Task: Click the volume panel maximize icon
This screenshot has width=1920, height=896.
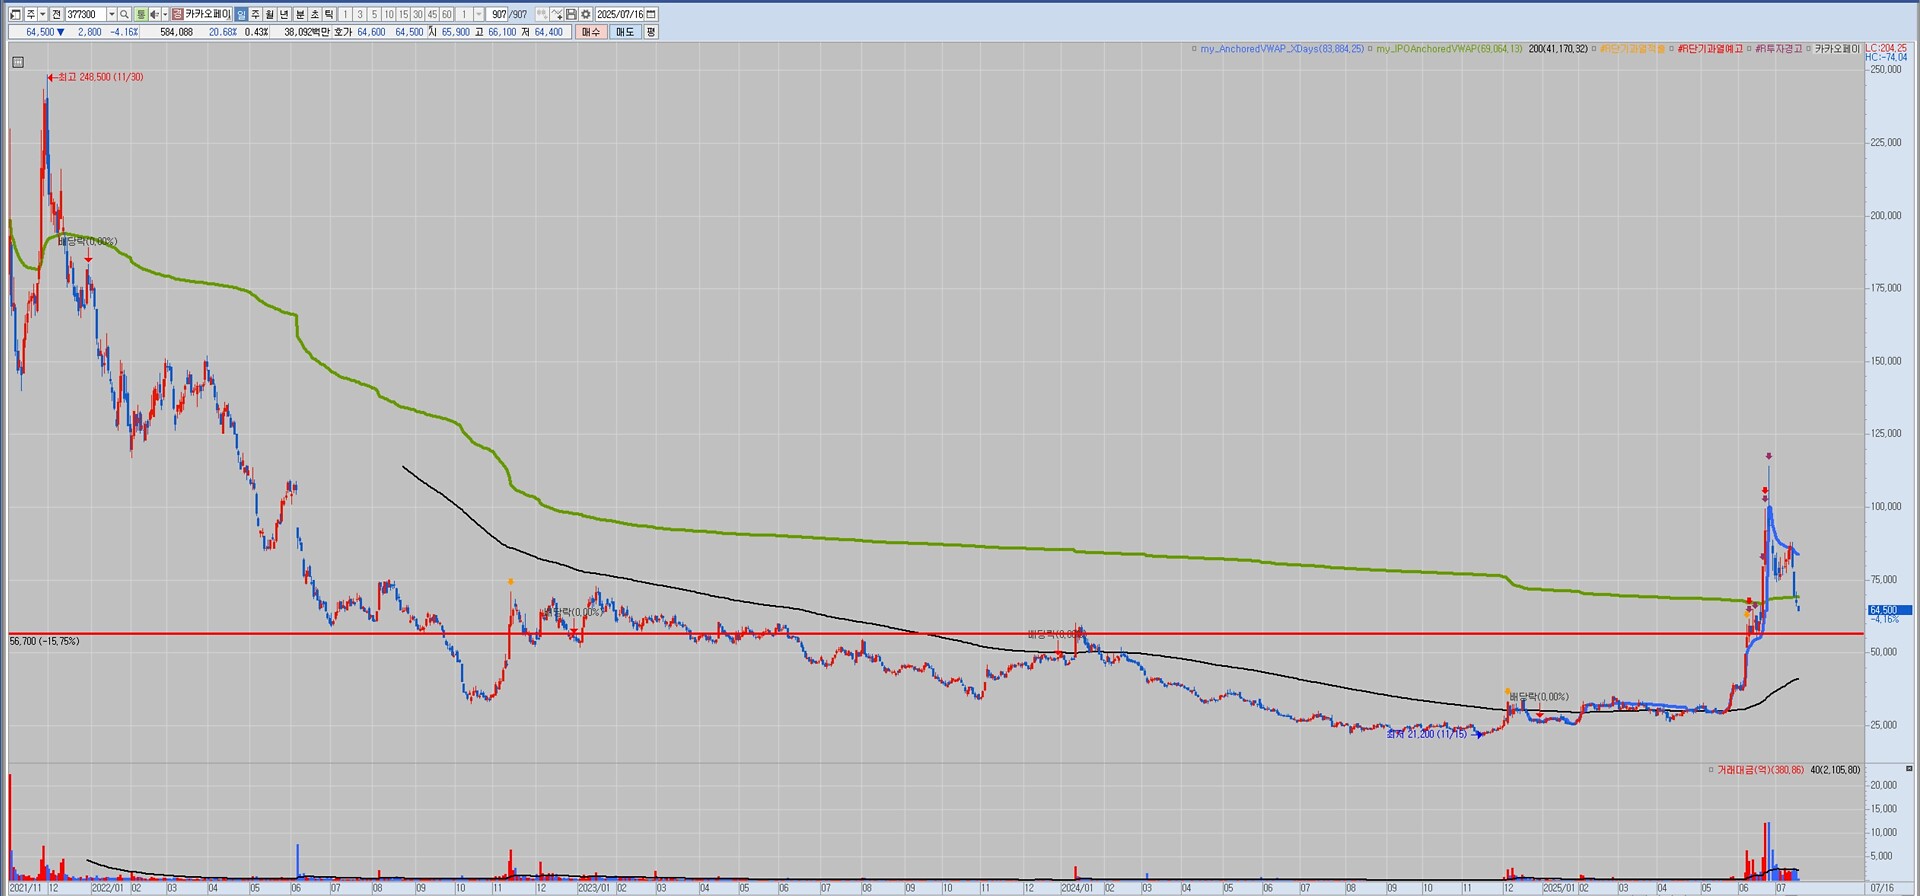Action: click(x=1909, y=769)
